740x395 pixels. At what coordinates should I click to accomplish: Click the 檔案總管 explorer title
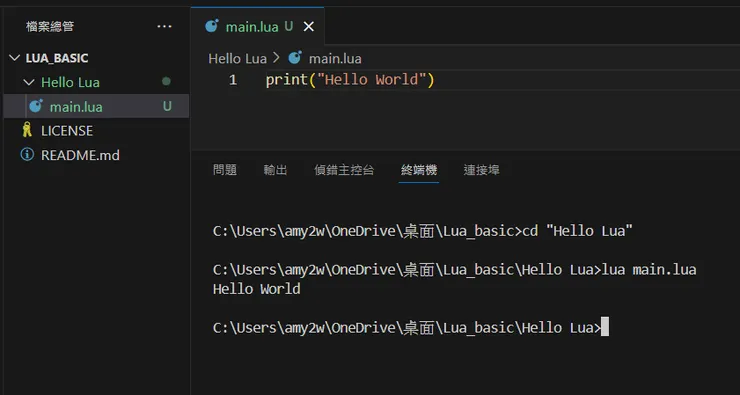[x=50, y=26]
